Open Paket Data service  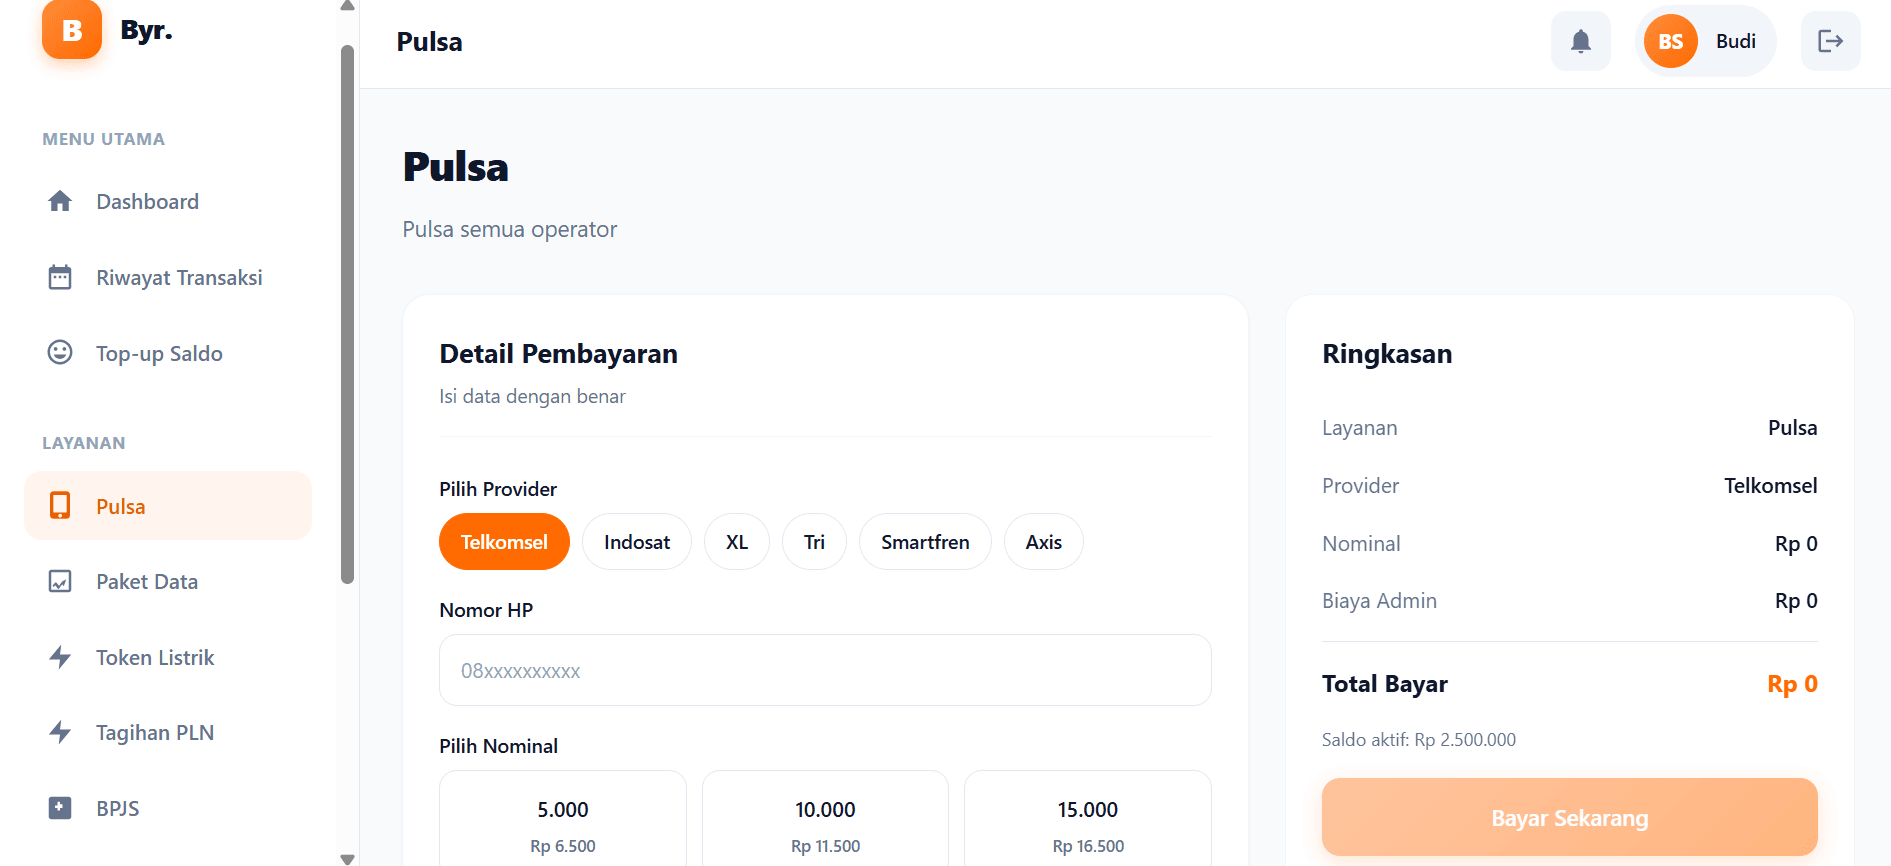[x=168, y=581]
